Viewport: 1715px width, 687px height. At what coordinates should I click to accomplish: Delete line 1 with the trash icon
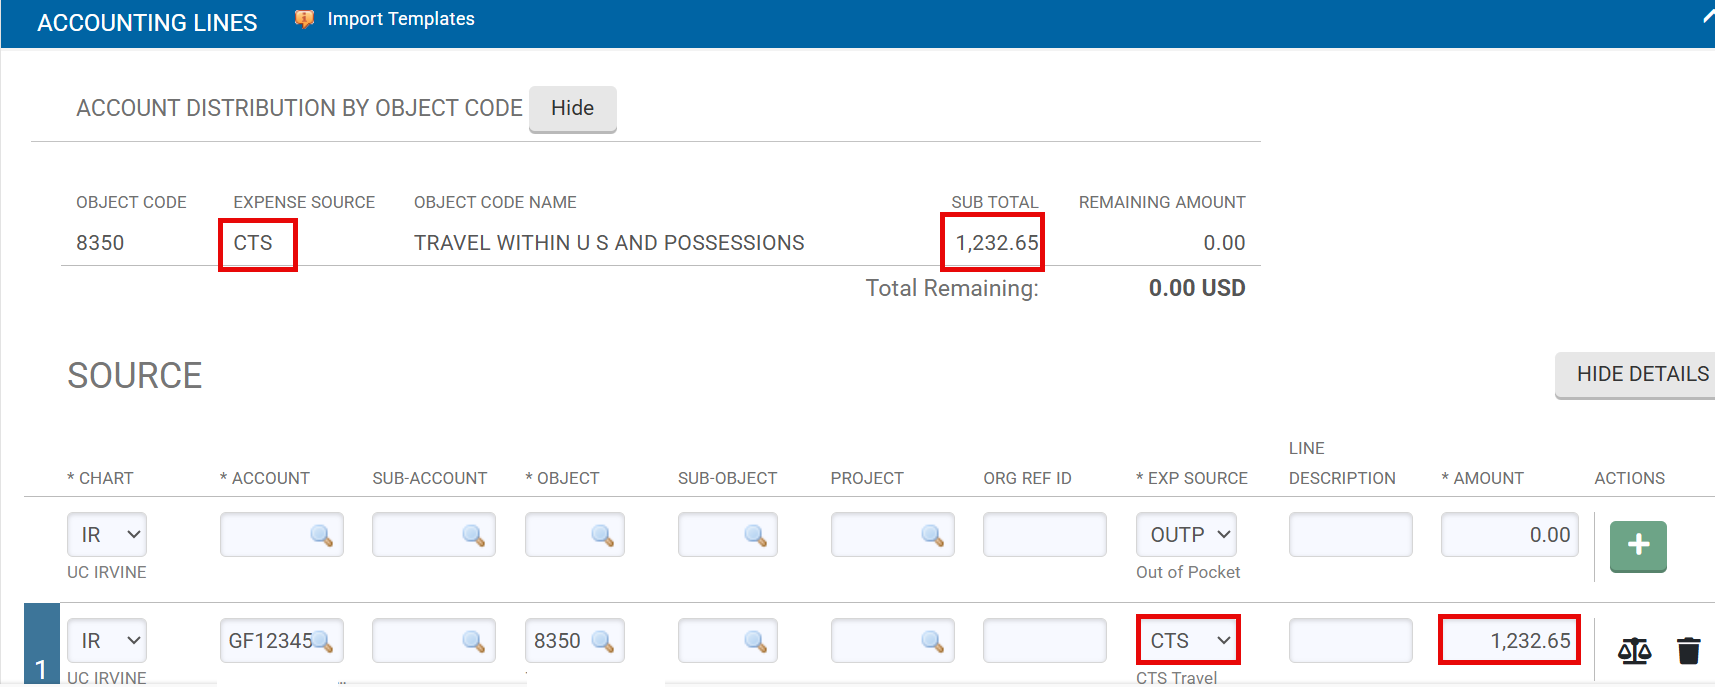coord(1688,651)
